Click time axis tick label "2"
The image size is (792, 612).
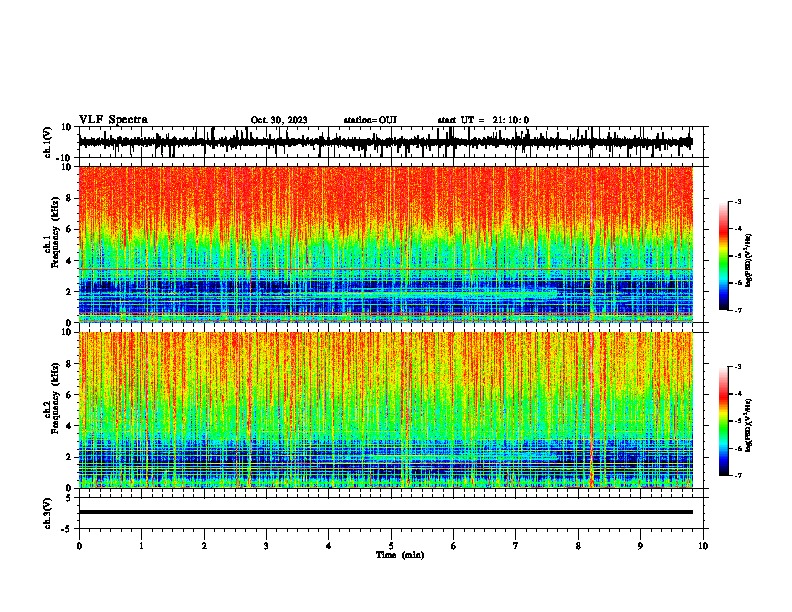(204, 546)
